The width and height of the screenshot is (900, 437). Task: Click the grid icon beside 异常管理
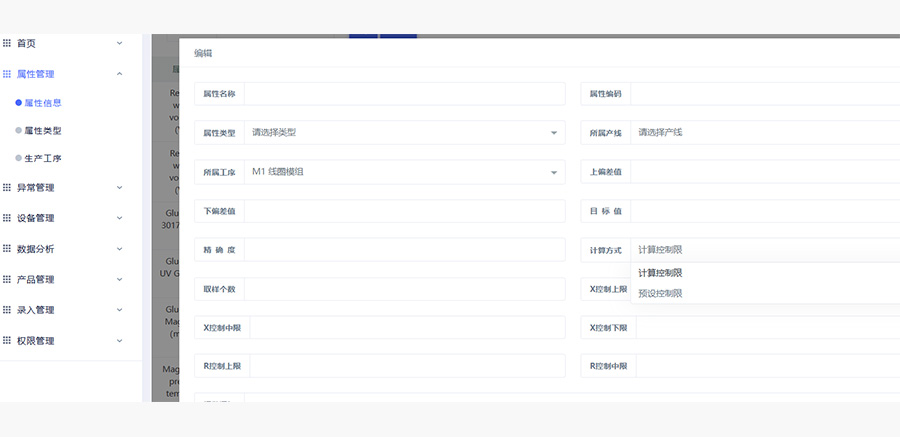click(x=7, y=187)
